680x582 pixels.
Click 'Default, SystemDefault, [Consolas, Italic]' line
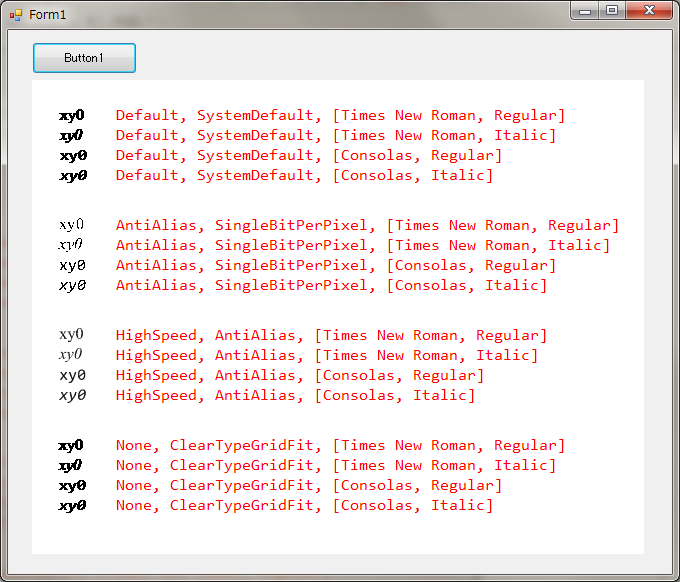[x=304, y=175]
